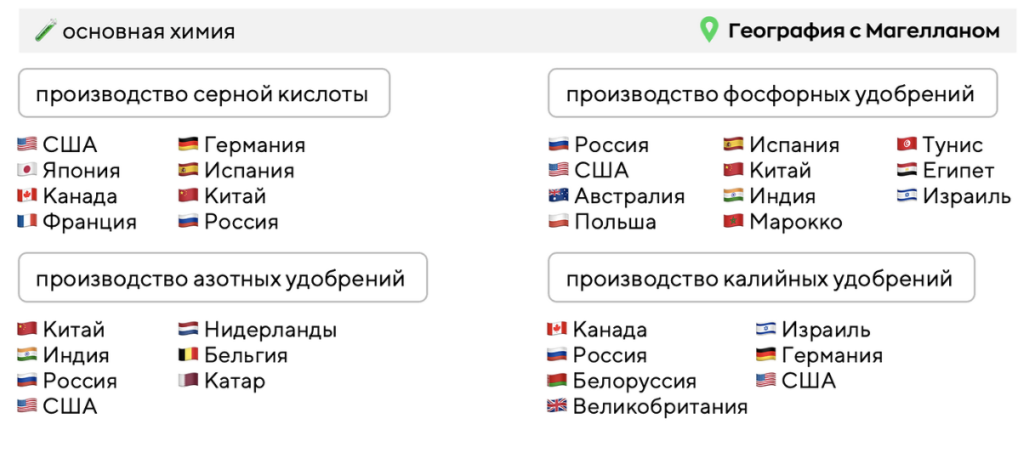This screenshot has width=1024, height=452.
Task: Click the green location pin icon
Action: click(708, 31)
